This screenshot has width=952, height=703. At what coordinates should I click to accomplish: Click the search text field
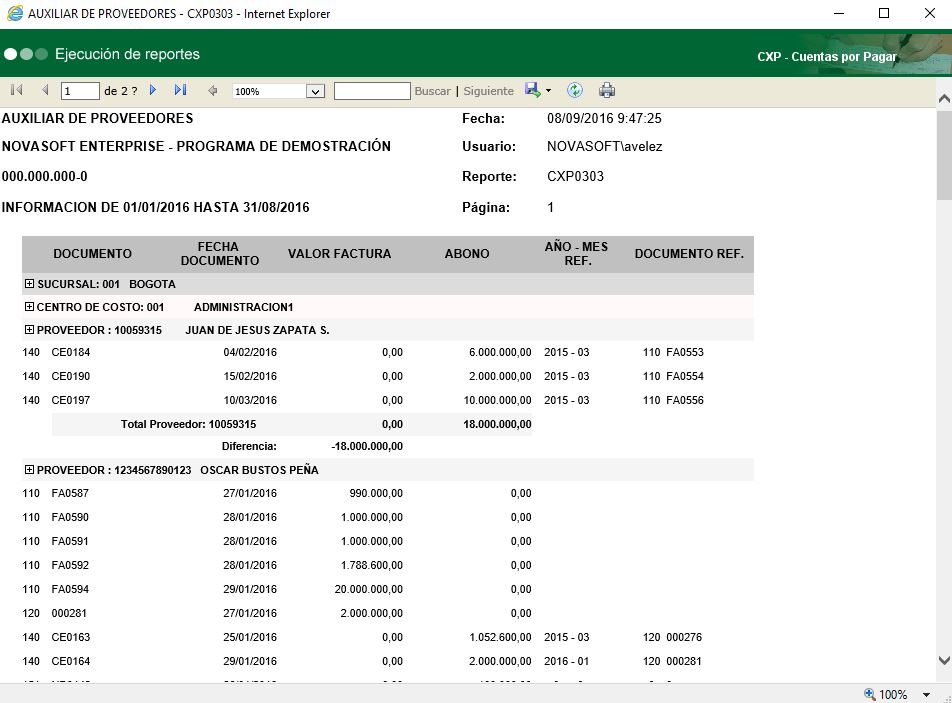[x=372, y=89]
